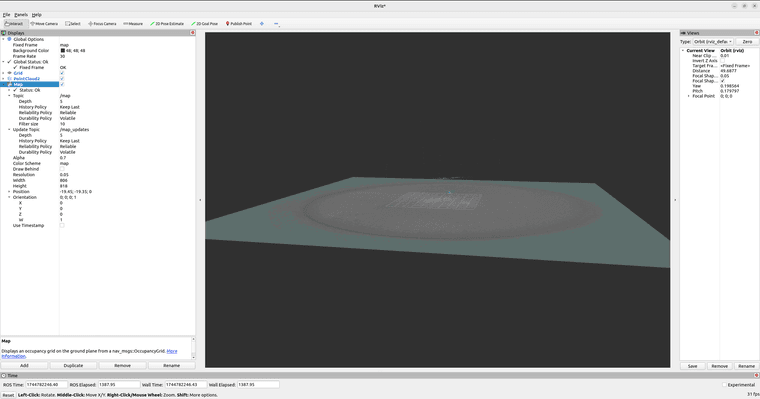Pick the Measure tool

click(133, 23)
